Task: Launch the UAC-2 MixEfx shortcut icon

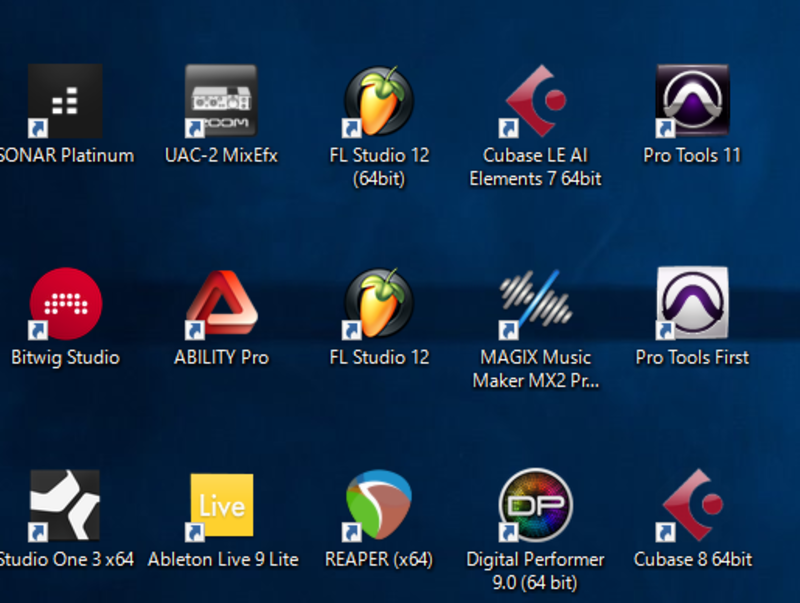Action: tap(221, 101)
